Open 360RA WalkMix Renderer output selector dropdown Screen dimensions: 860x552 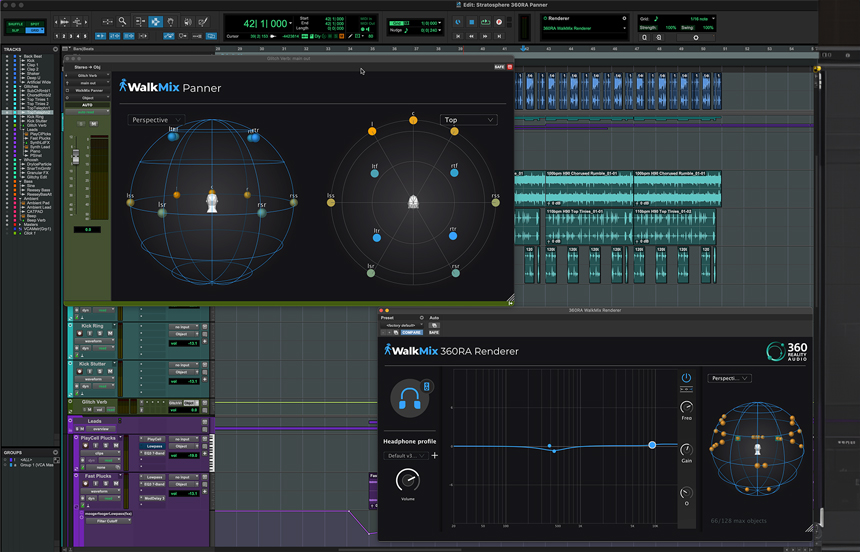pyautogui.click(x=584, y=28)
